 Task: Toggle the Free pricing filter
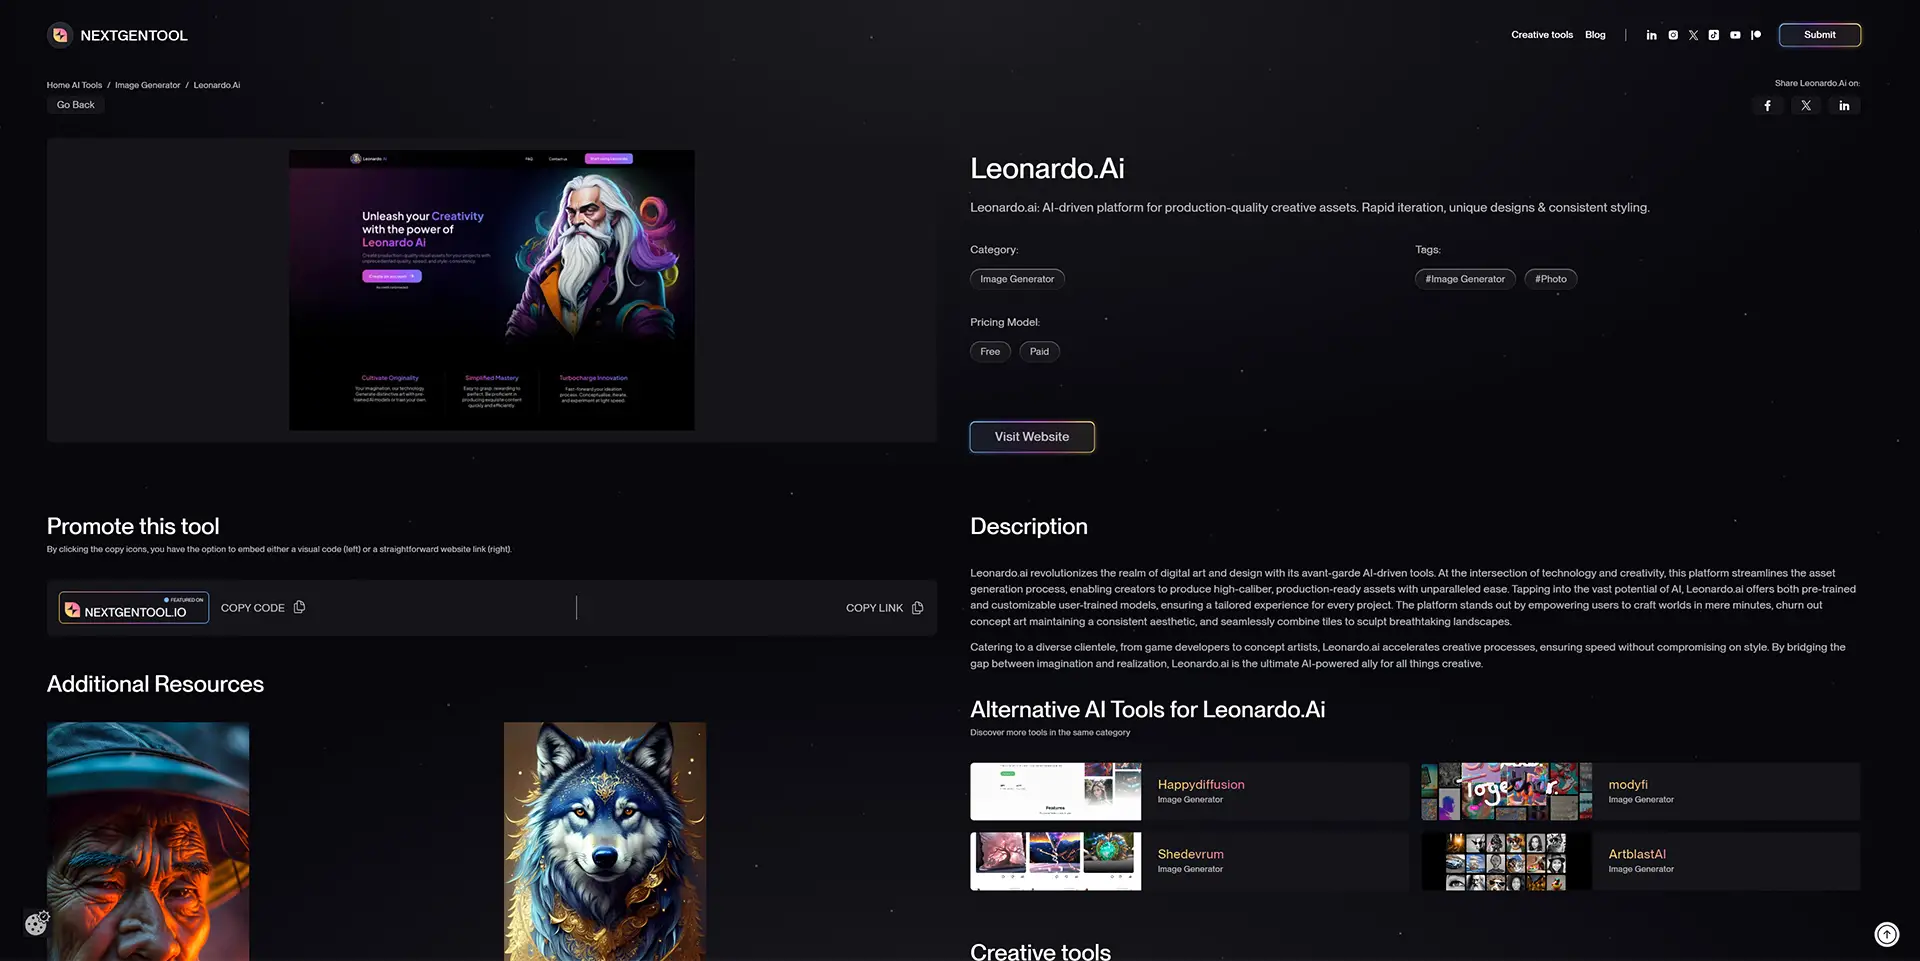(x=989, y=351)
